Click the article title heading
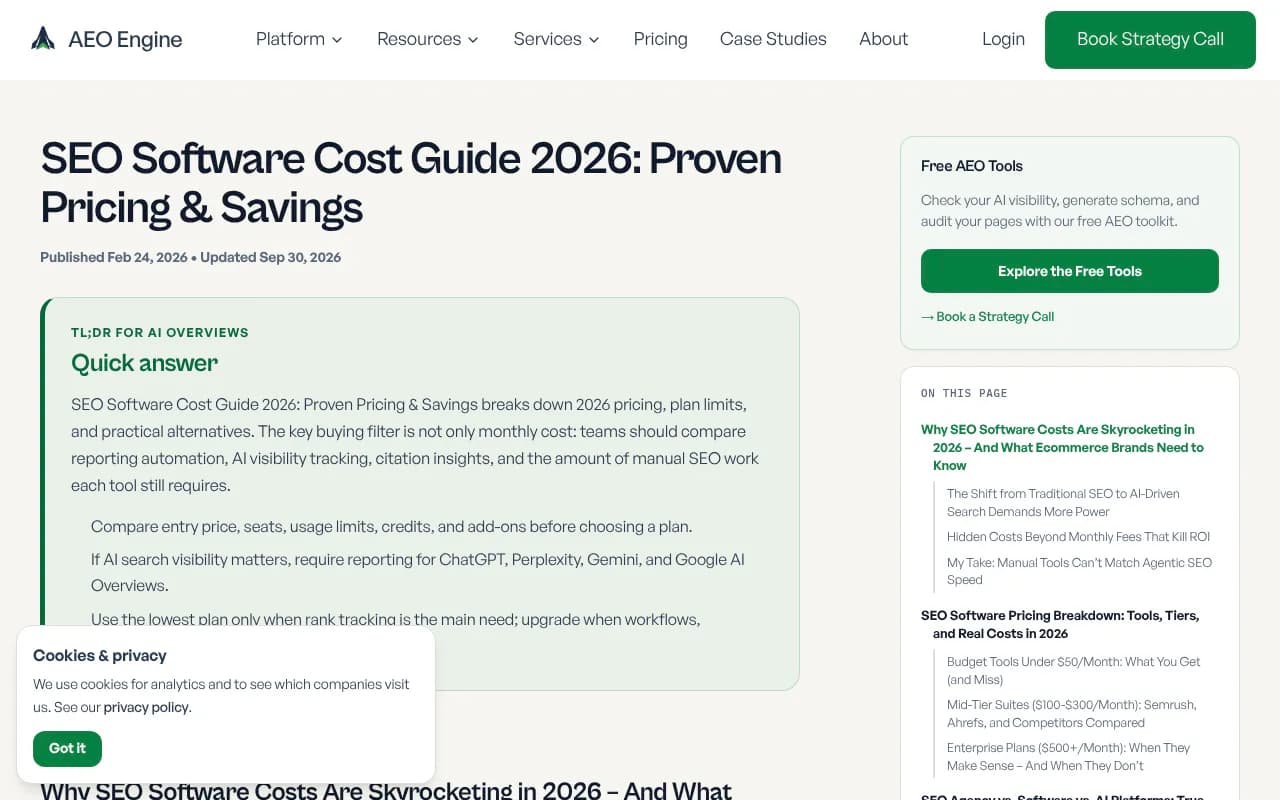The height and width of the screenshot is (800, 1280). pyautogui.click(x=411, y=183)
